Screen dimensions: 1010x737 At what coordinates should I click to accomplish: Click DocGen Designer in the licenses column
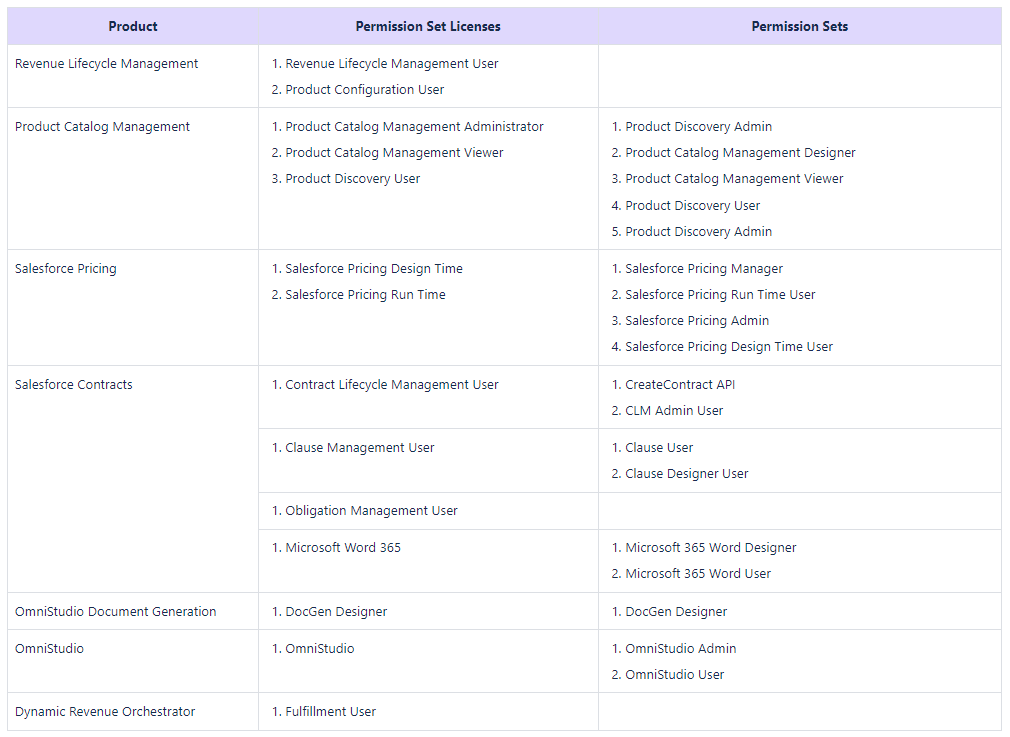336,611
